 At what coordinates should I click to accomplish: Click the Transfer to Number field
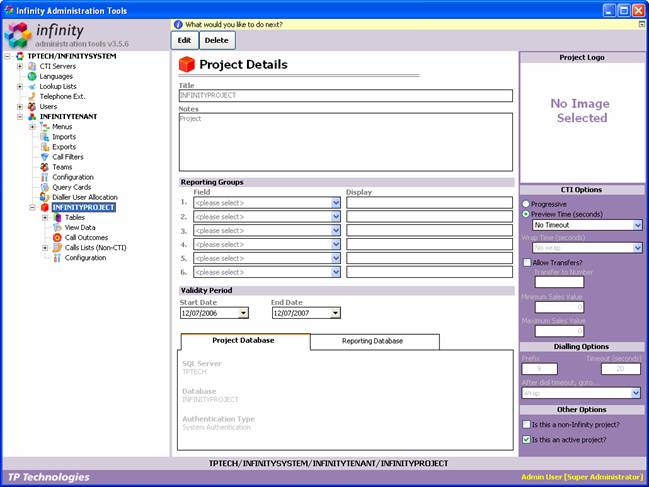click(559, 282)
